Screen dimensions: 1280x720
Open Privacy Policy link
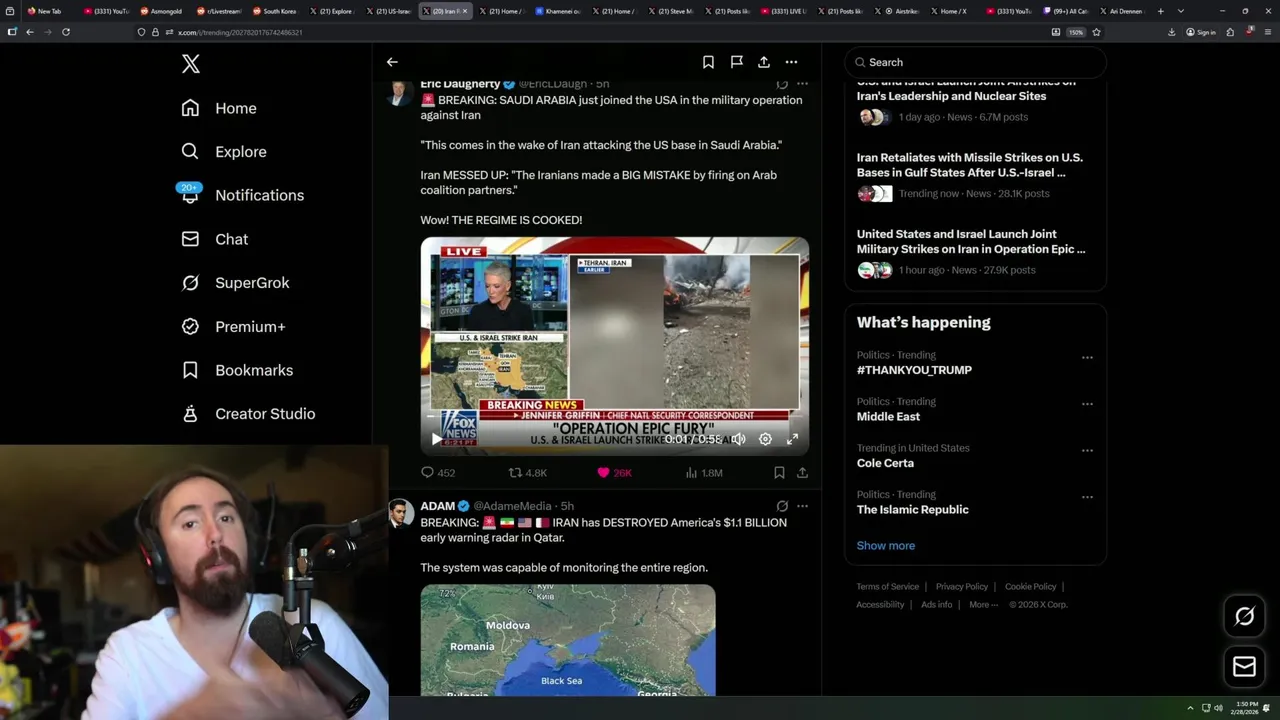(x=962, y=587)
